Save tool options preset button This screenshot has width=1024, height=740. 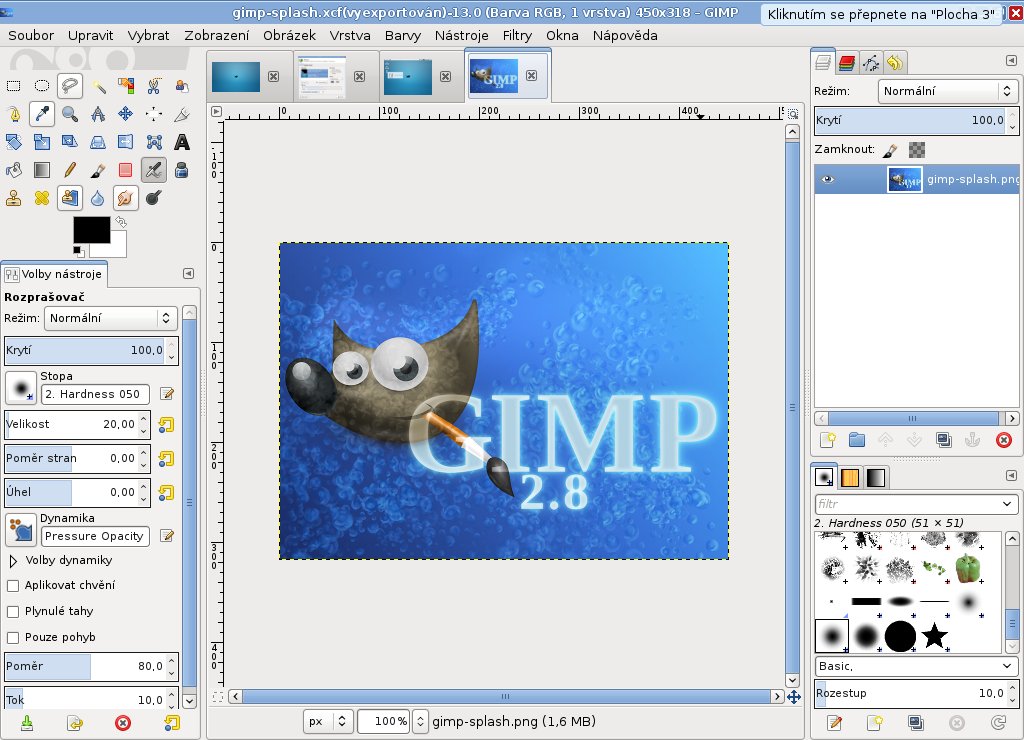point(27,723)
